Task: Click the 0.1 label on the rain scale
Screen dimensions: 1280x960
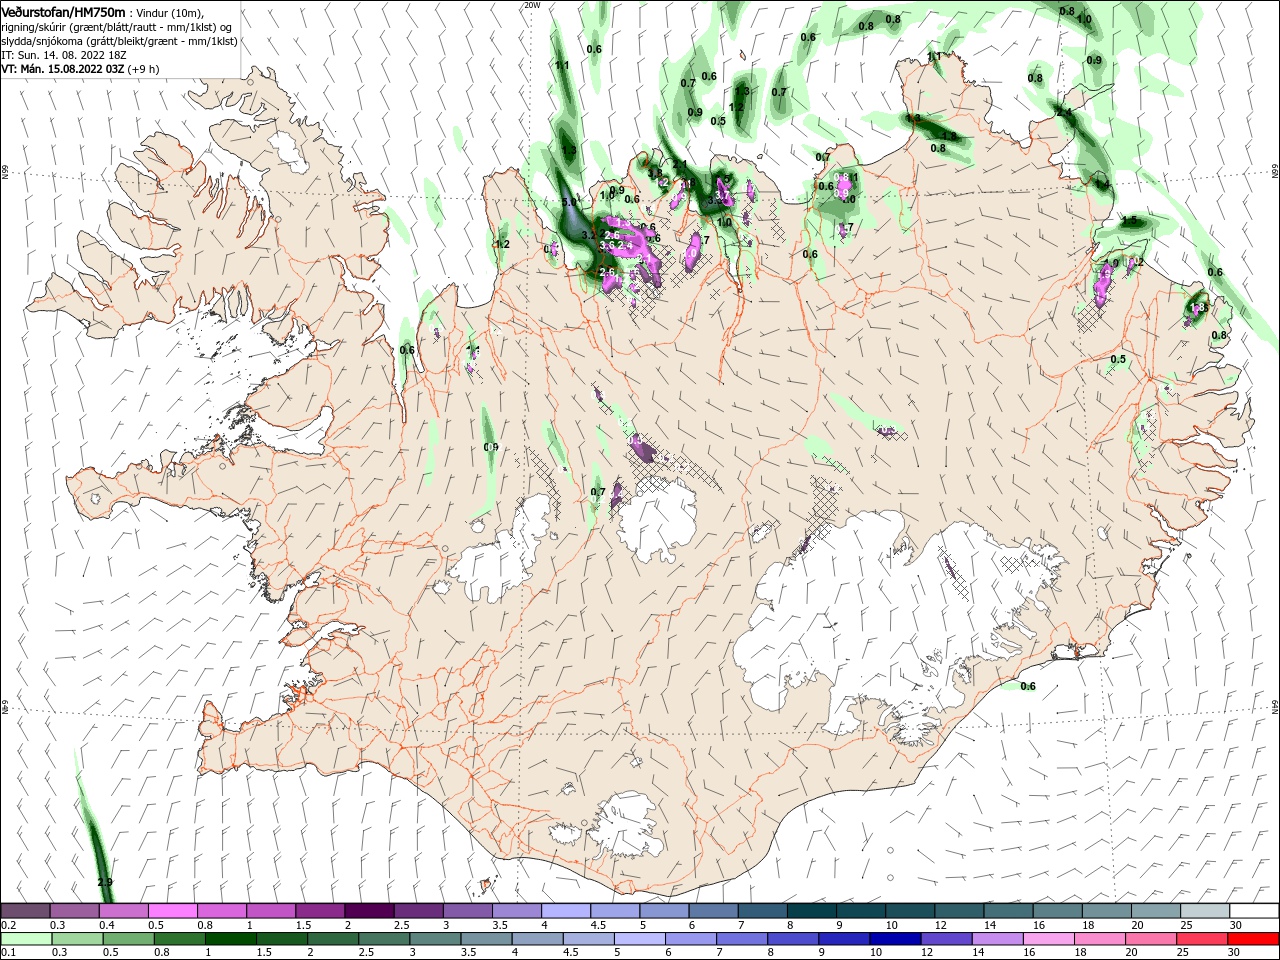Action: tap(7, 953)
